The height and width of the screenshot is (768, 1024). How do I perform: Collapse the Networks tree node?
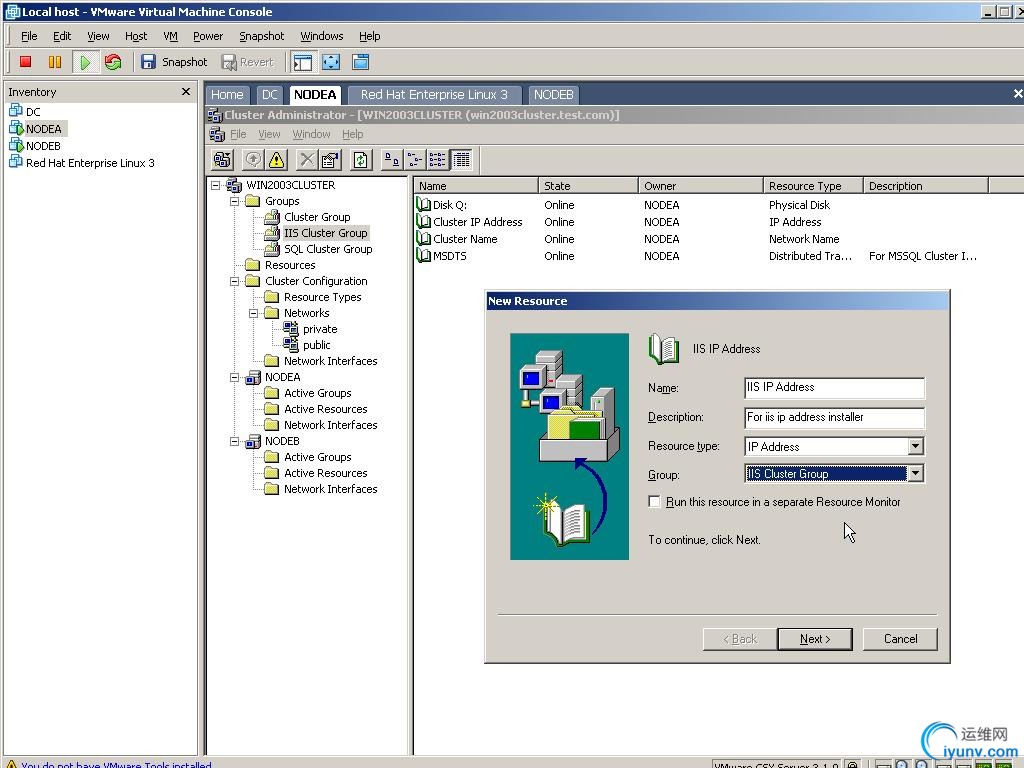point(254,313)
